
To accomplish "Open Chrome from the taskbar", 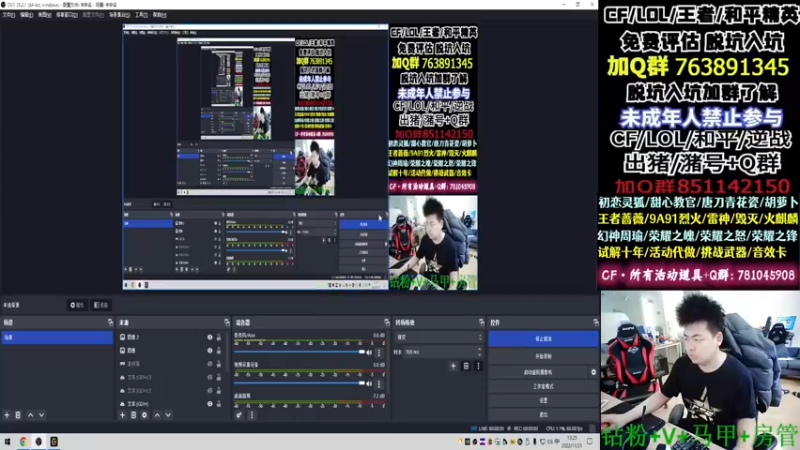I will point(23,442).
